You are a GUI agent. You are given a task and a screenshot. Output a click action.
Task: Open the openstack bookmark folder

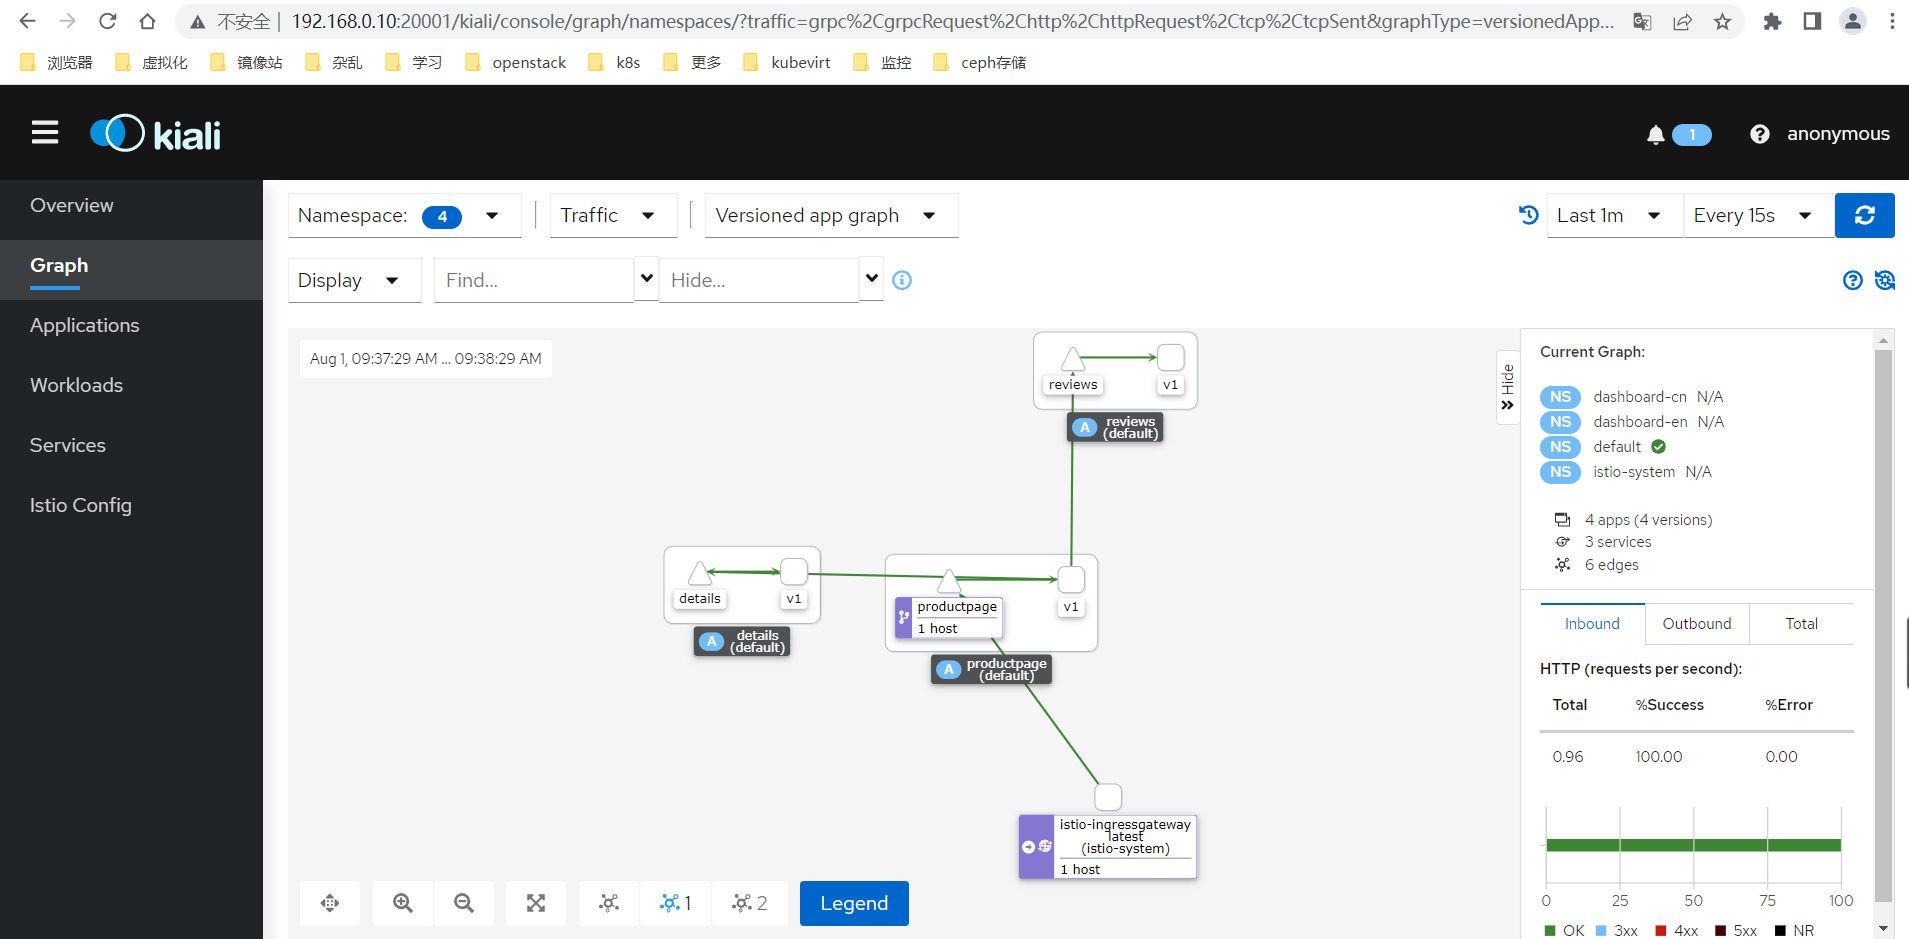coord(516,62)
